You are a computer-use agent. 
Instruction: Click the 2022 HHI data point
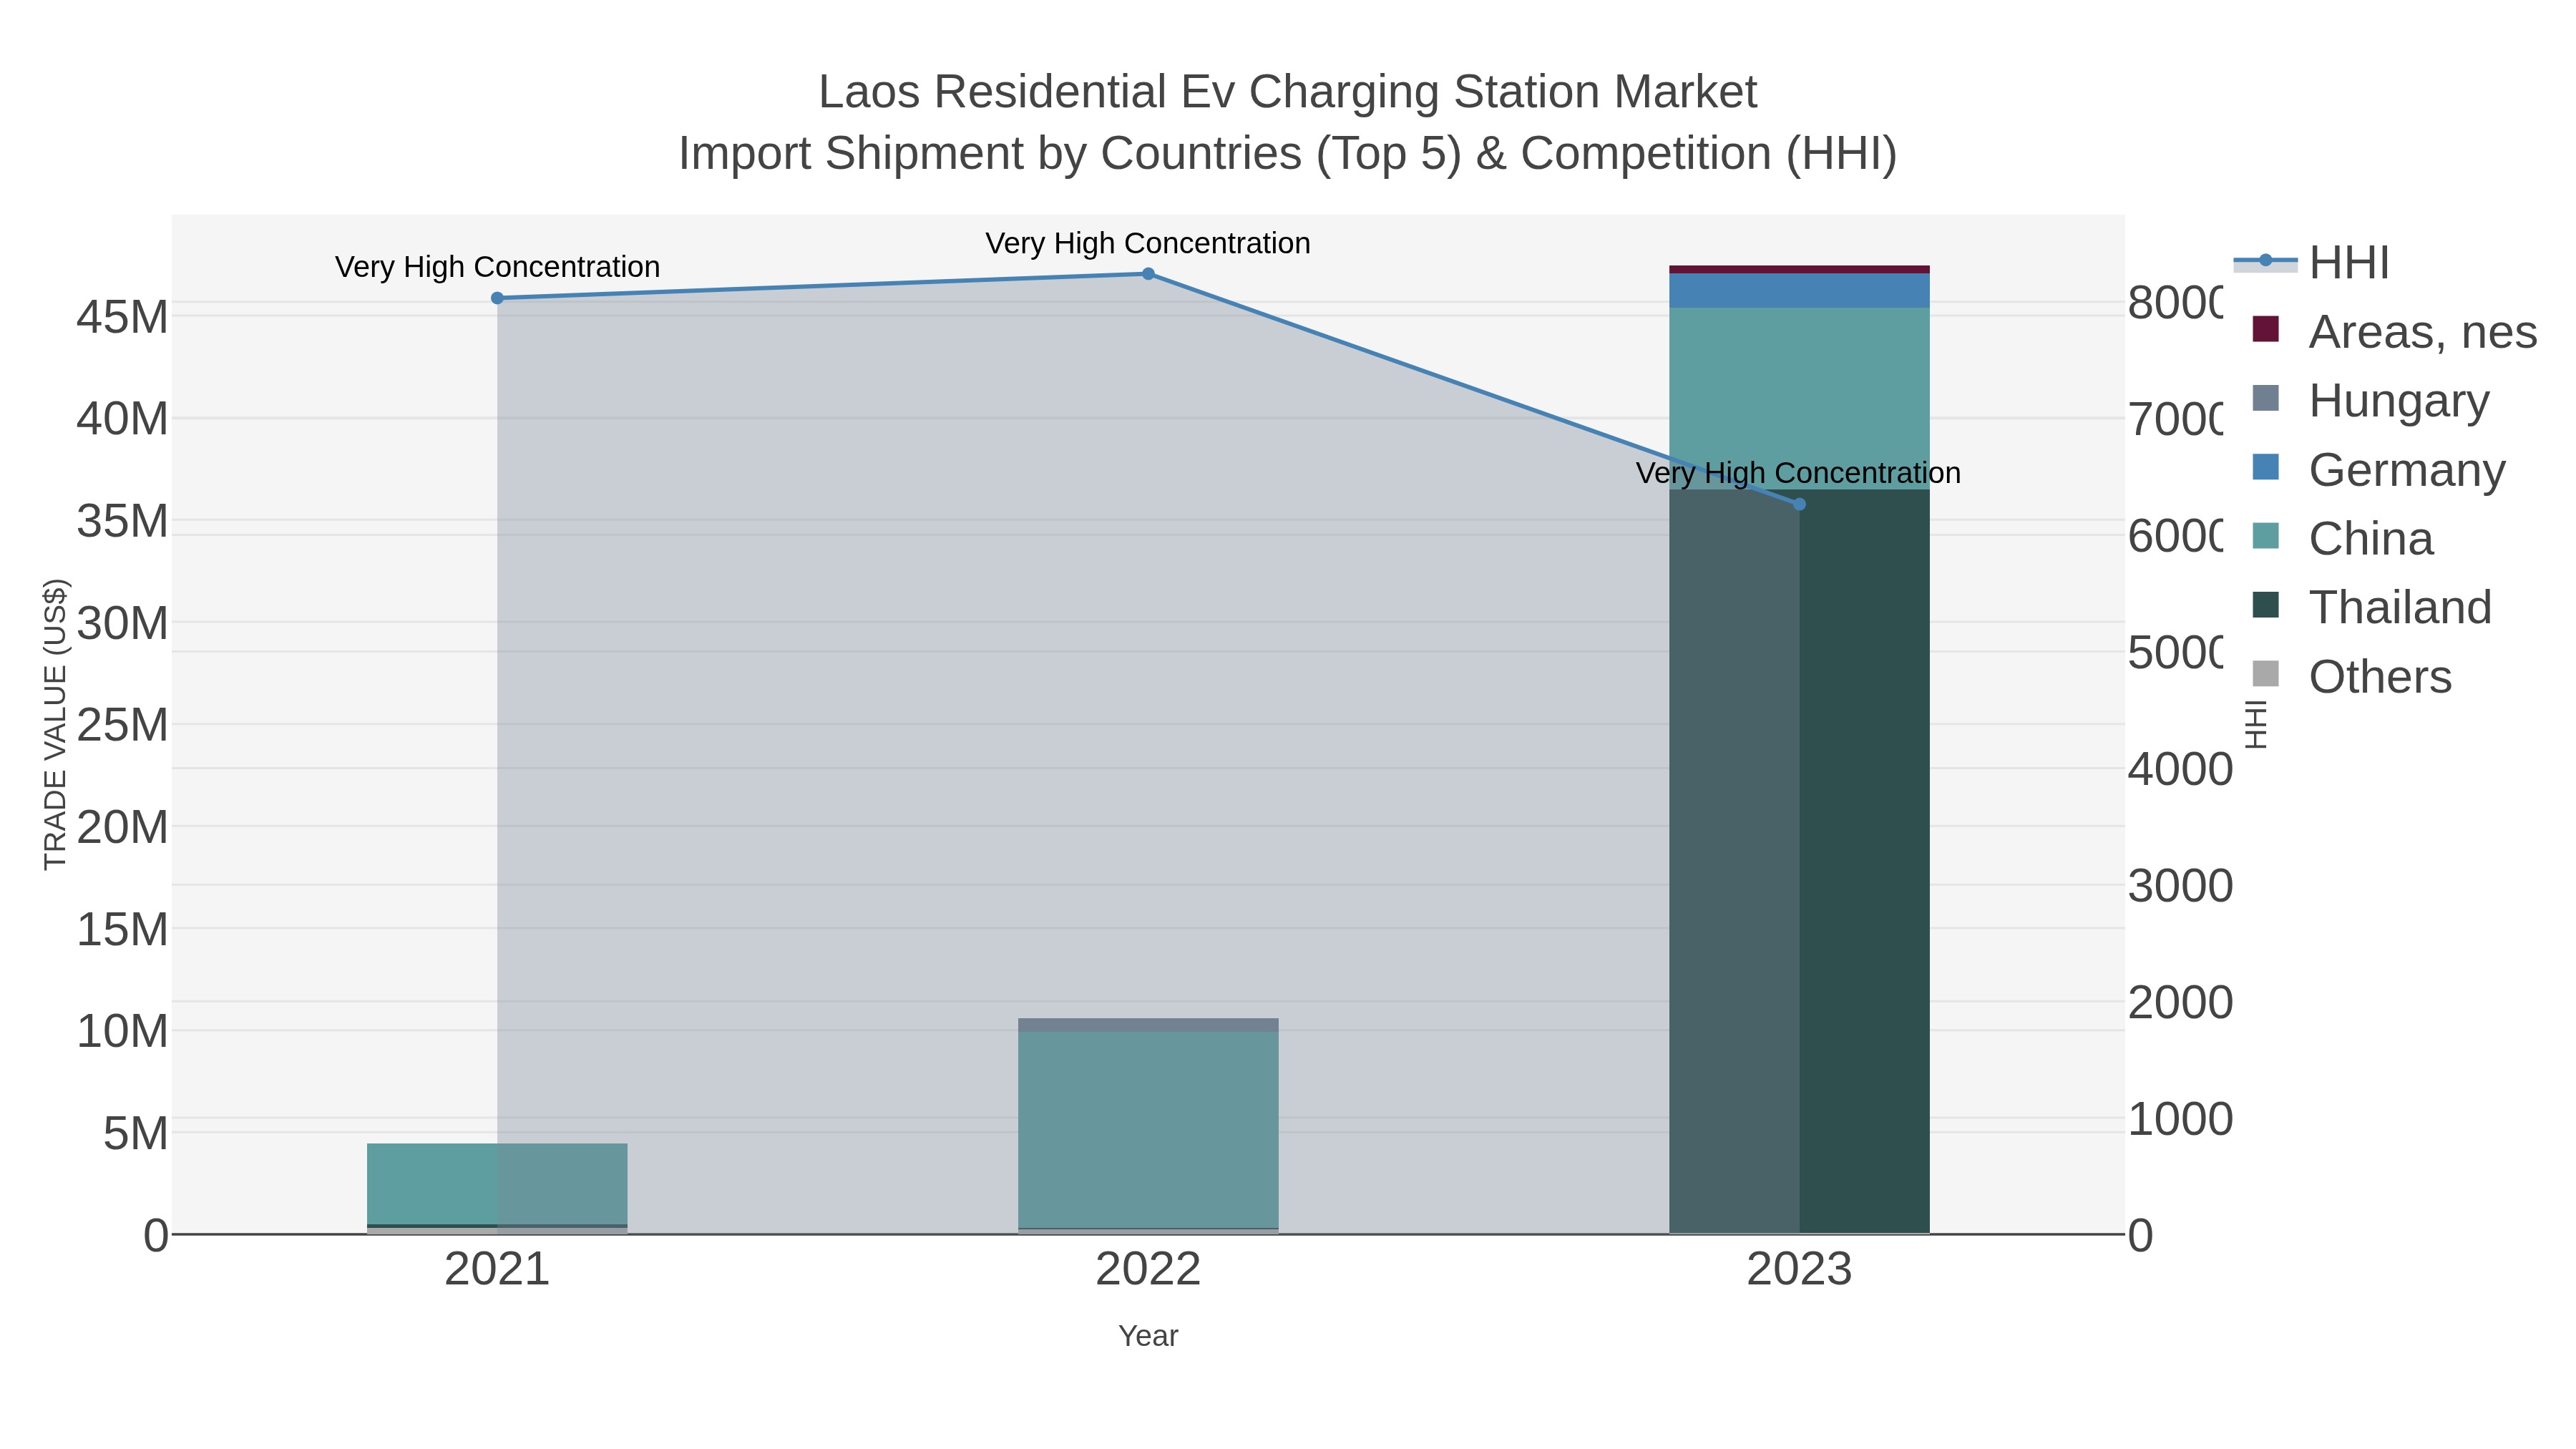[x=1148, y=274]
